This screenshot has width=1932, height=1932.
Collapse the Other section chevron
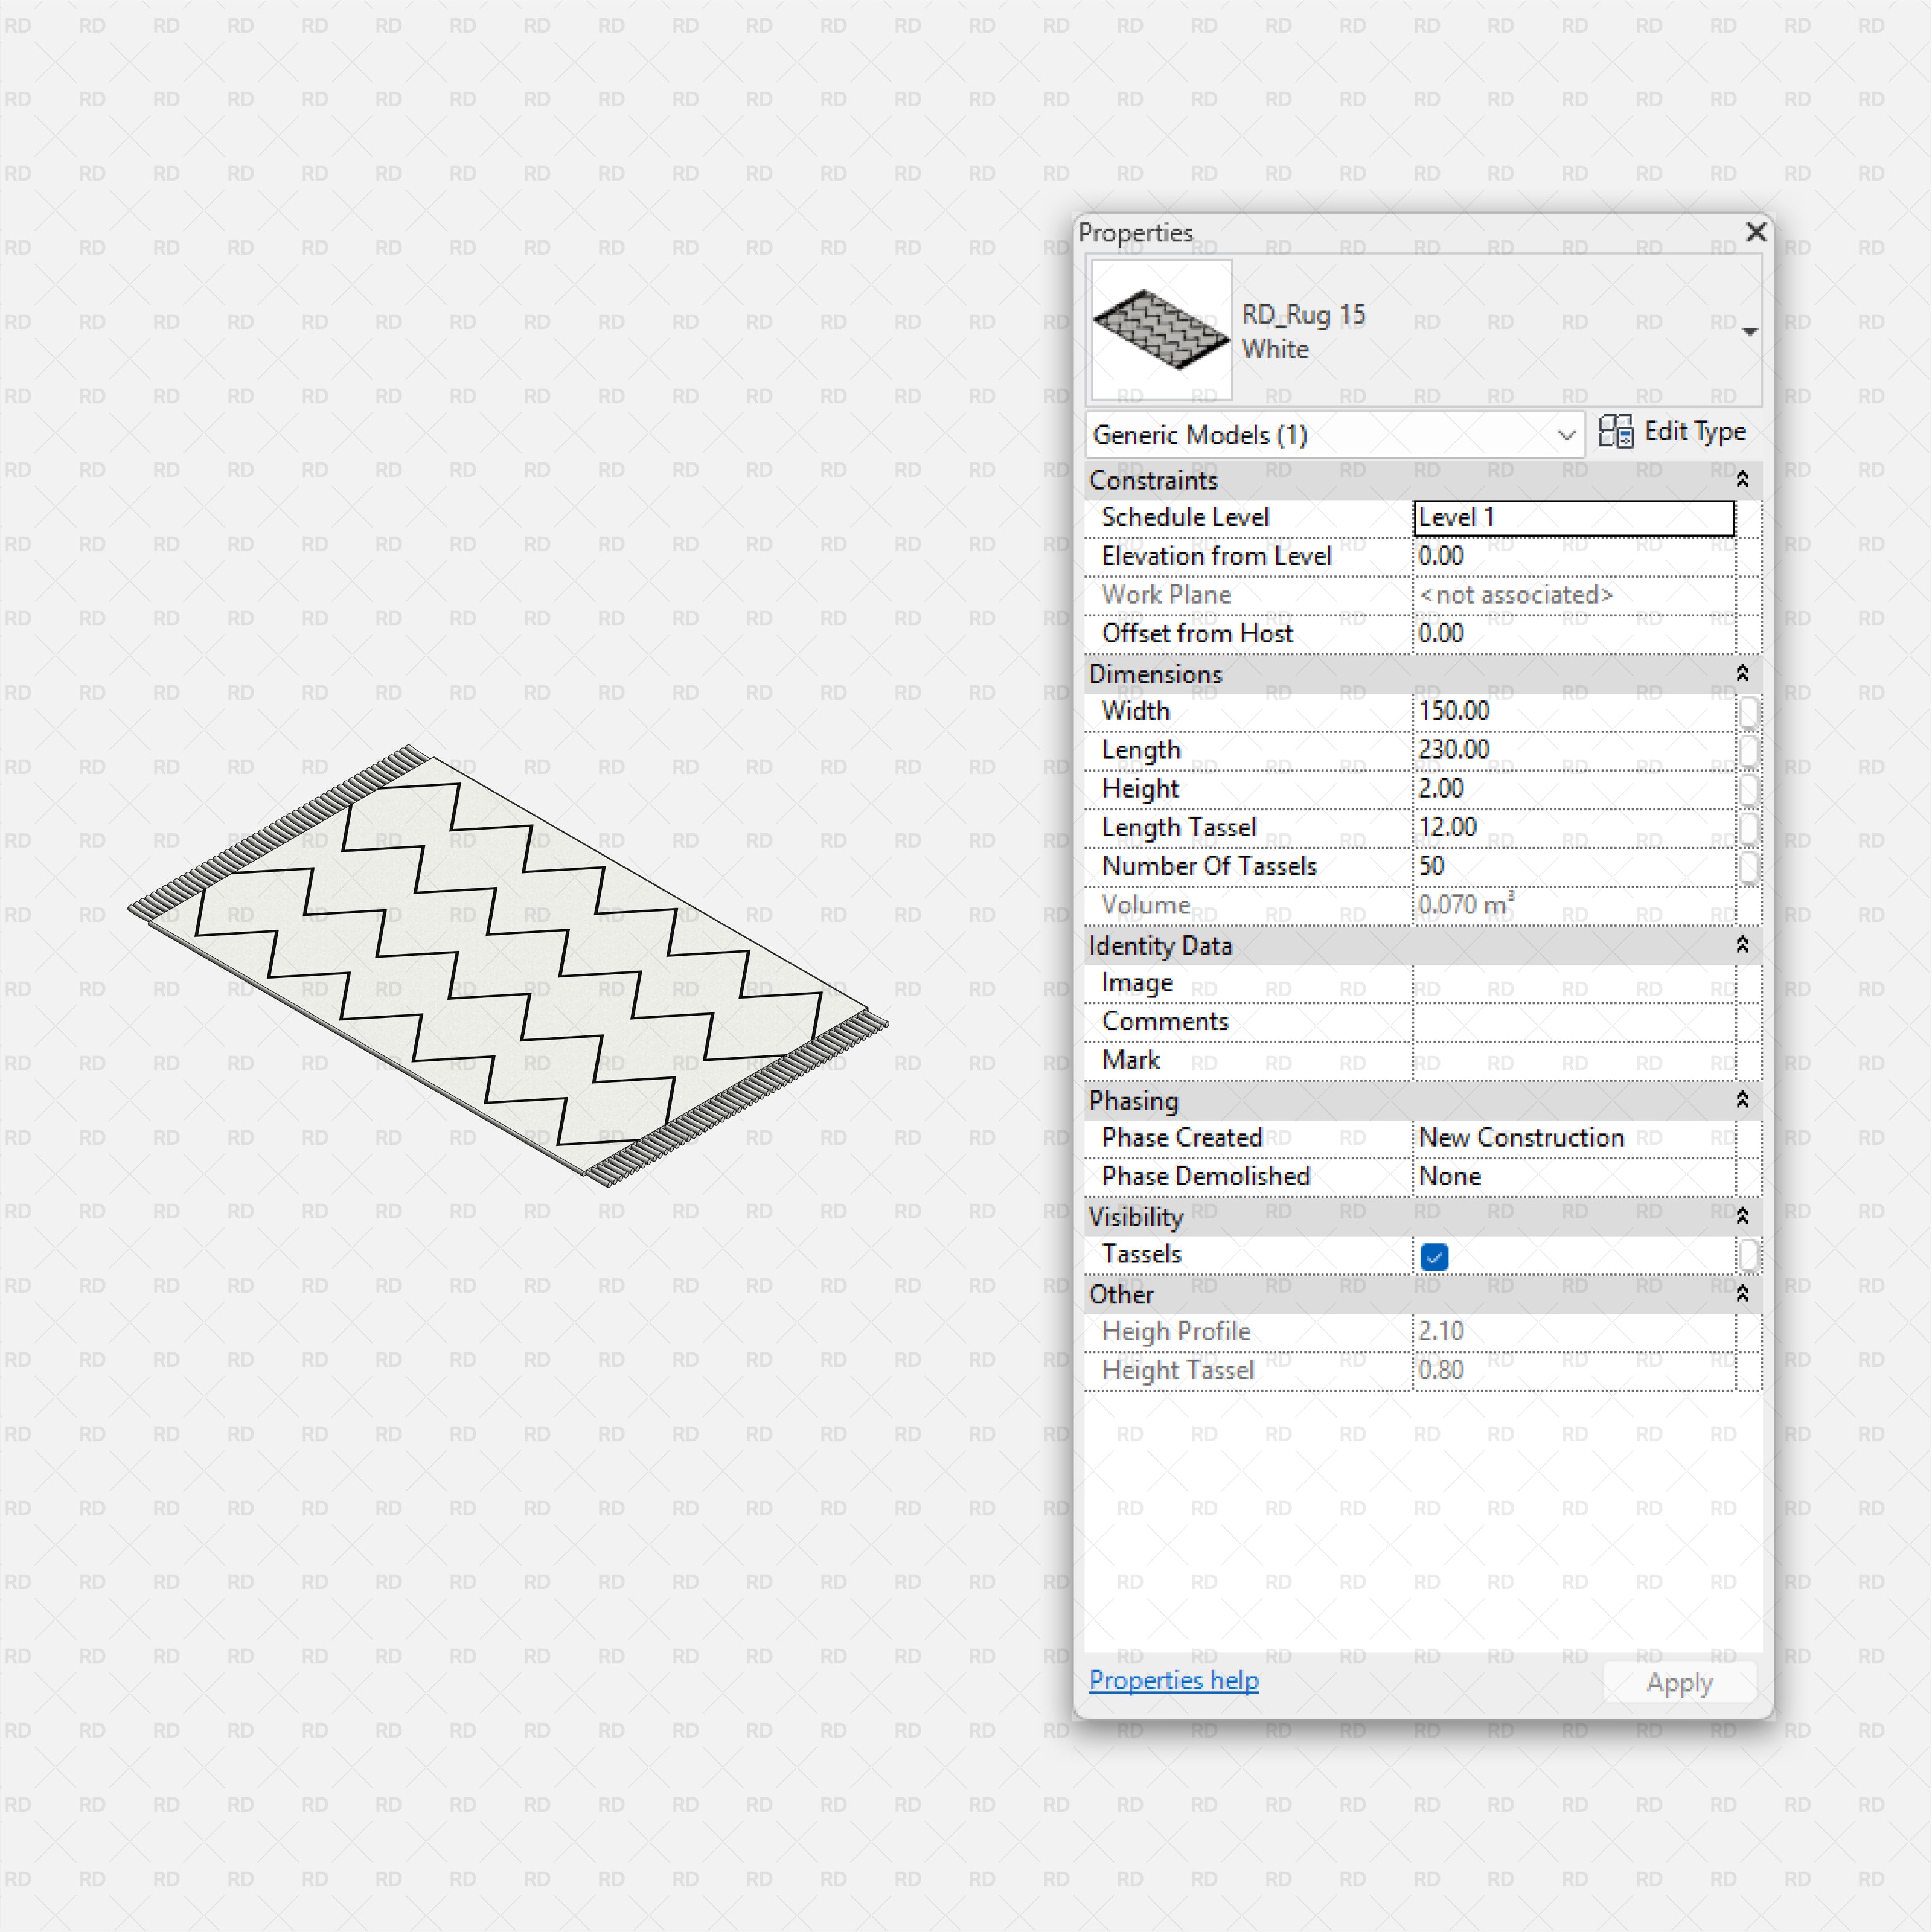point(1742,1294)
